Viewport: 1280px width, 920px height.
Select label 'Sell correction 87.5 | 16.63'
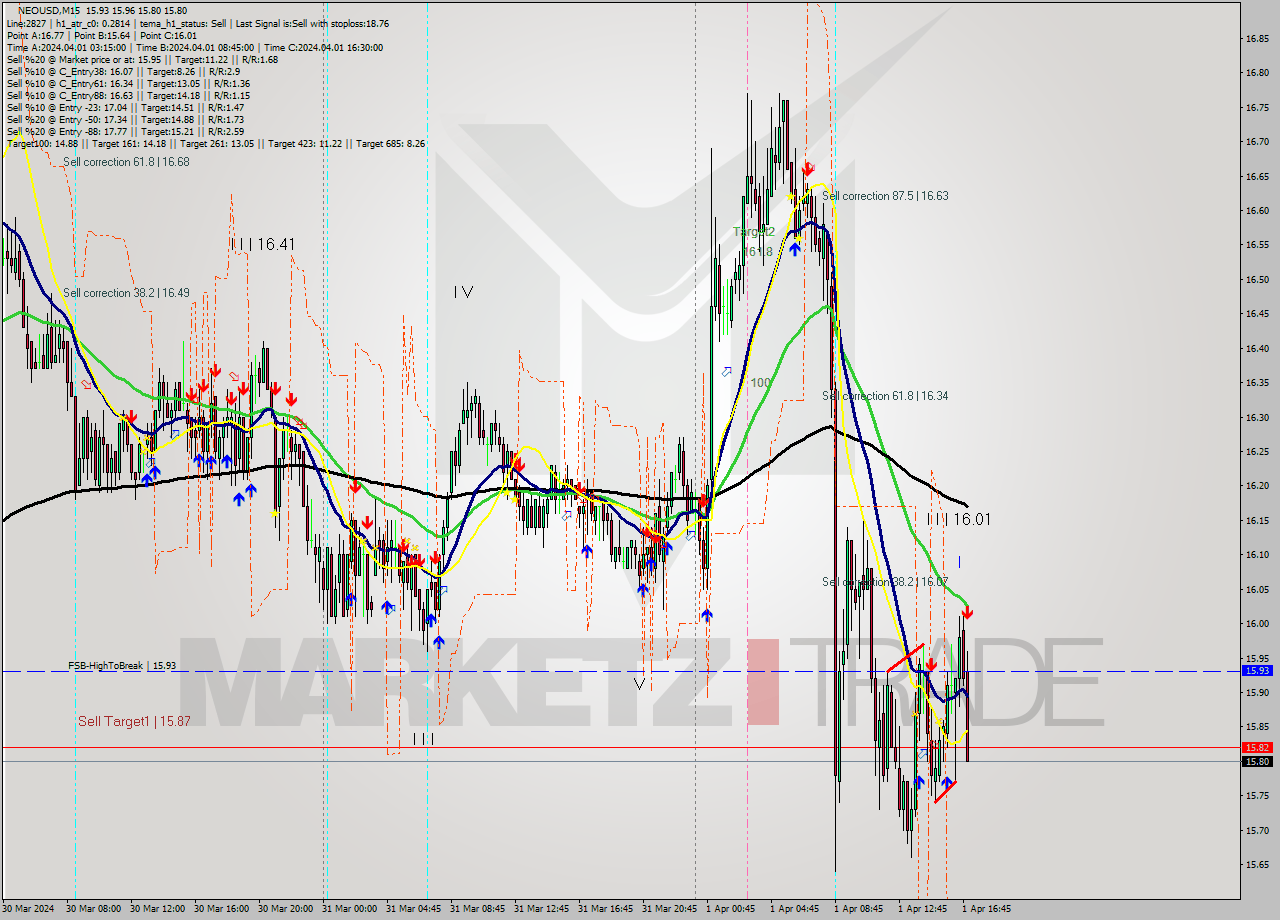click(885, 196)
